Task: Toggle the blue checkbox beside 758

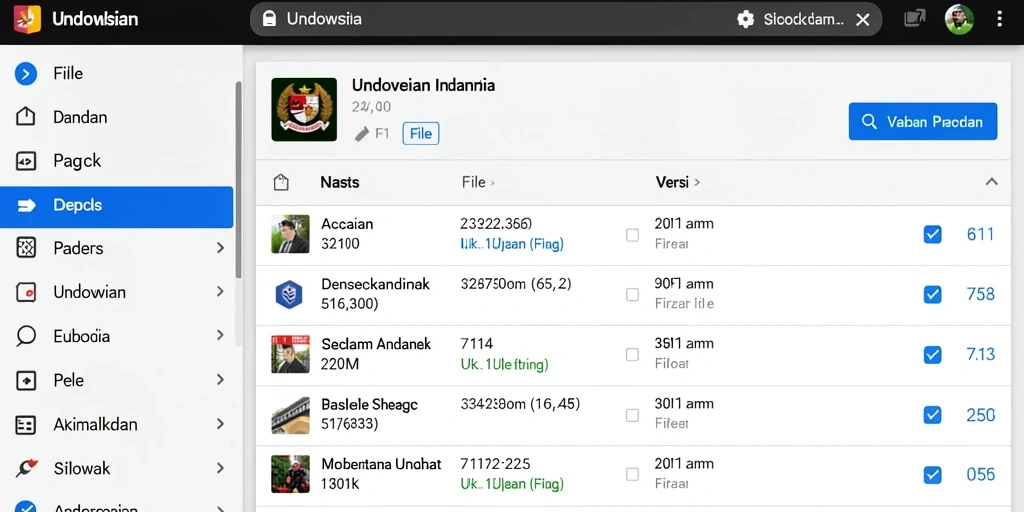Action: 933,295
